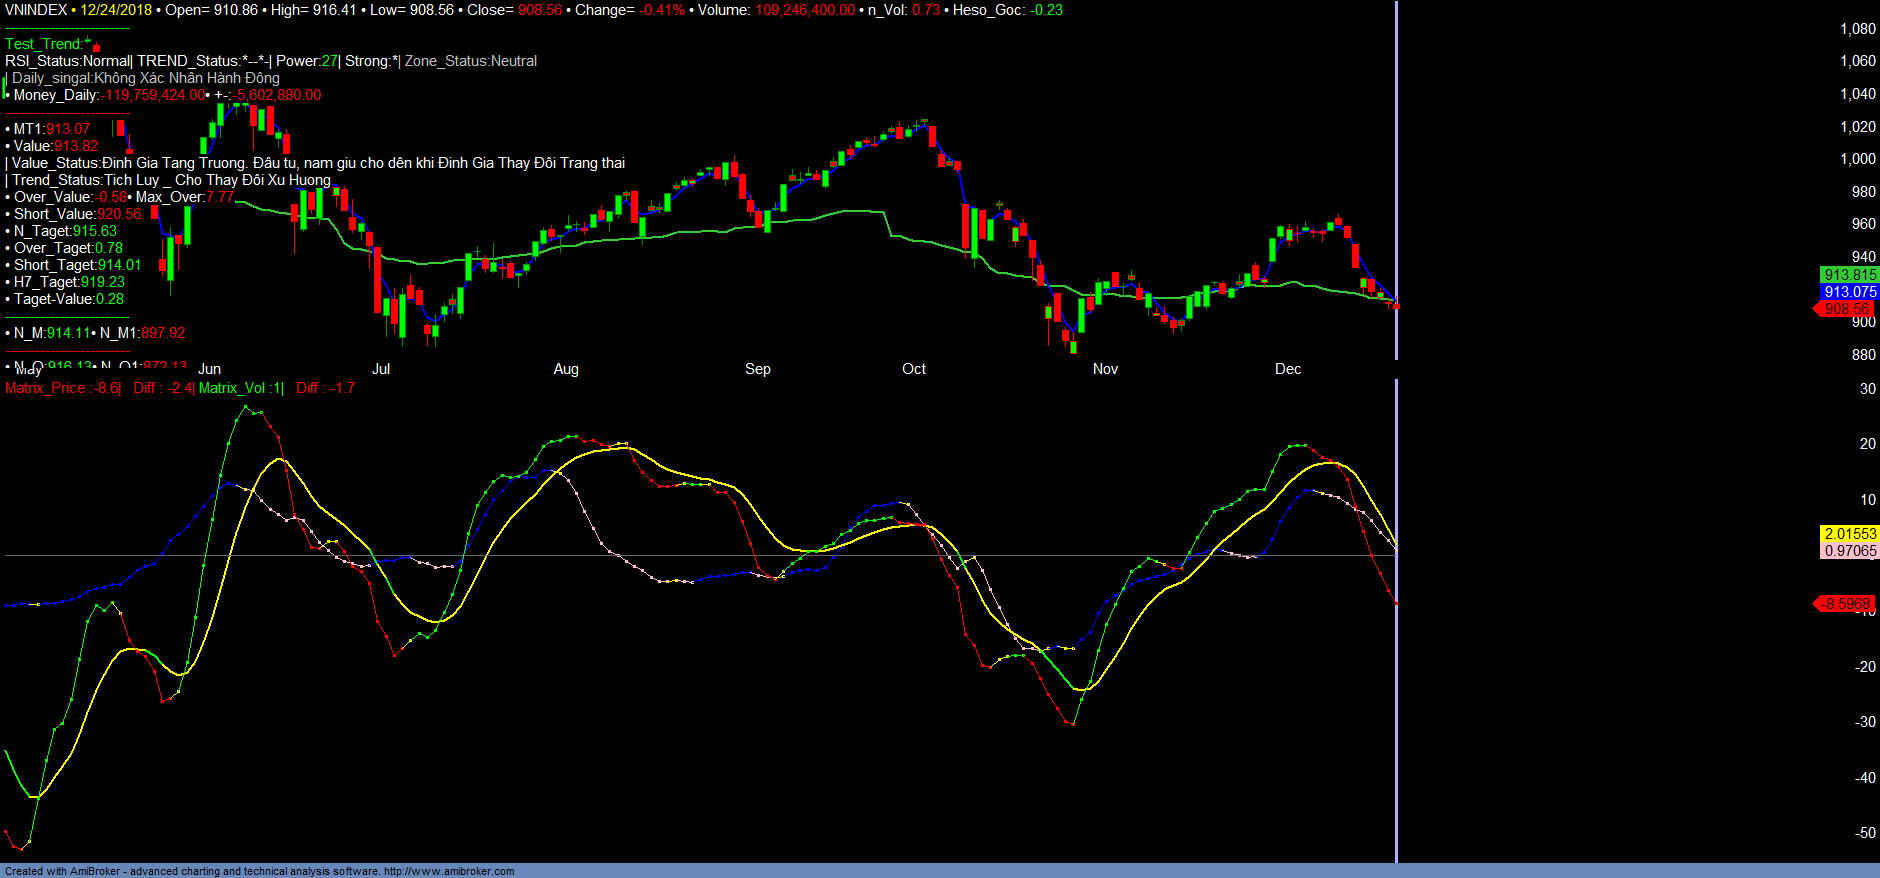The height and width of the screenshot is (878, 1880).
Task: Click the RSI_Status:Normal readout
Action: pyautogui.click(x=67, y=61)
